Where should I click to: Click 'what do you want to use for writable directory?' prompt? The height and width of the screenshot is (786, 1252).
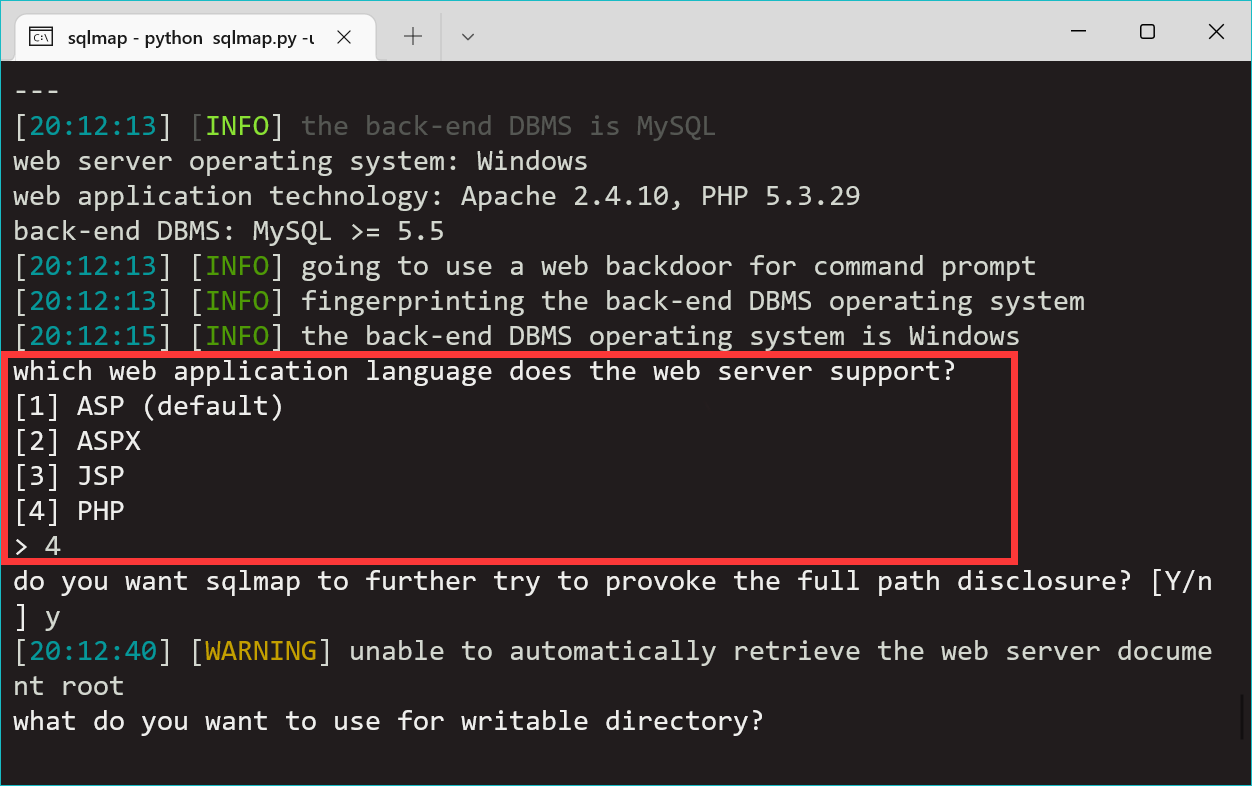coord(388,721)
